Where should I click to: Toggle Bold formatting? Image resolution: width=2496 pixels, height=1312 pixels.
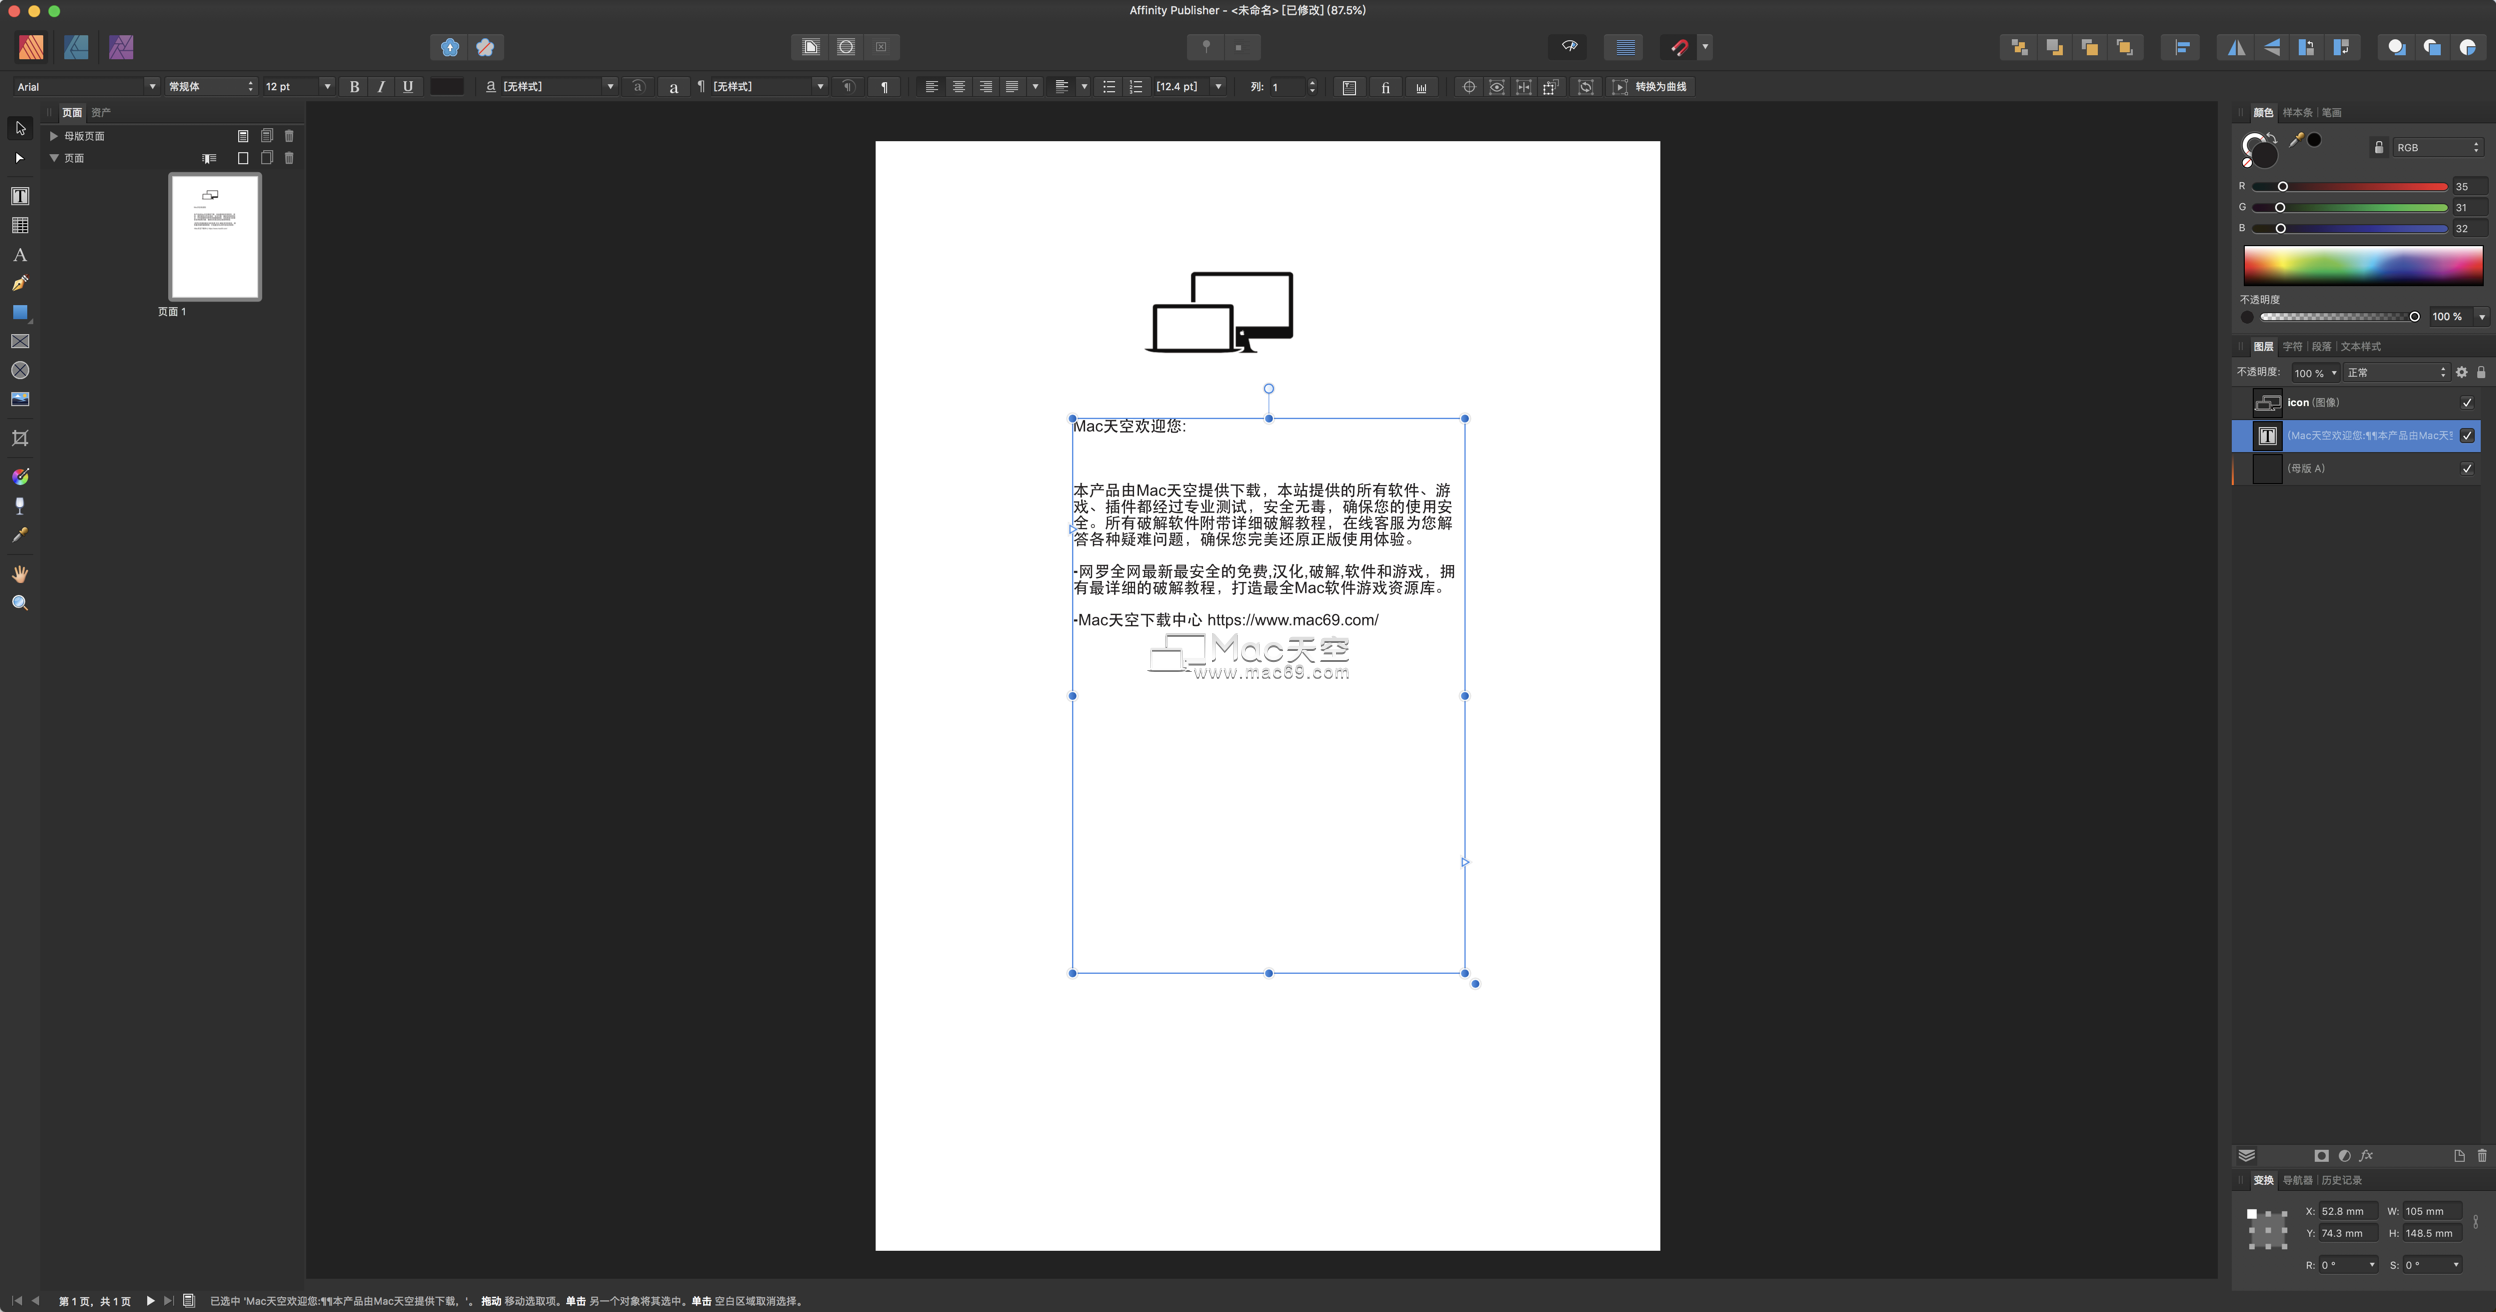pos(354,87)
